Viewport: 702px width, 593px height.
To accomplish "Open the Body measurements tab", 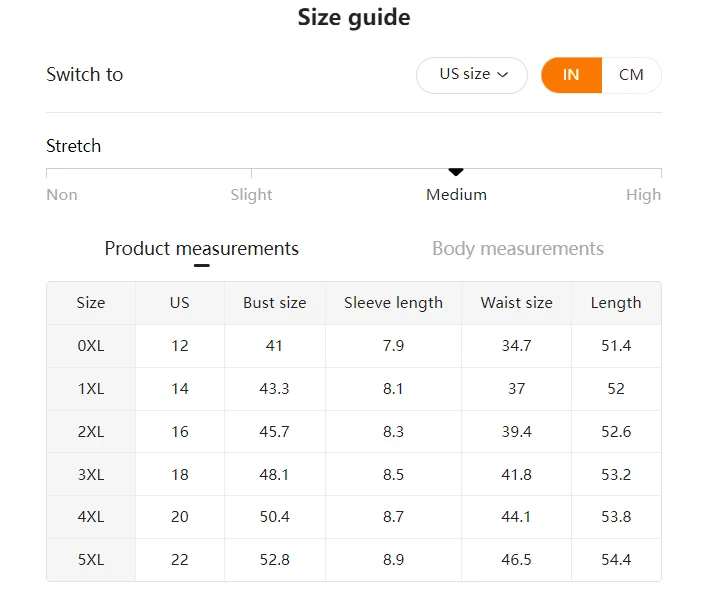I will (x=517, y=249).
